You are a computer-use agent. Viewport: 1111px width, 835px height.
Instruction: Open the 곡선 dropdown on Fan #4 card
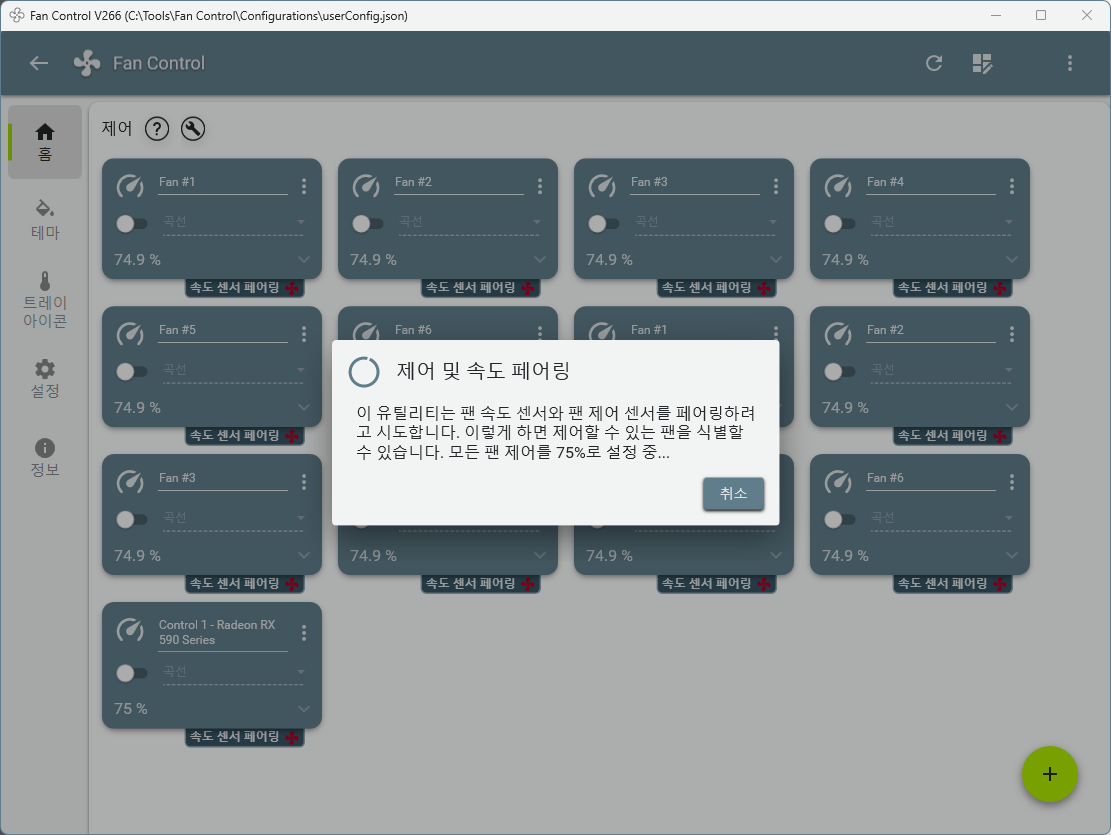940,223
